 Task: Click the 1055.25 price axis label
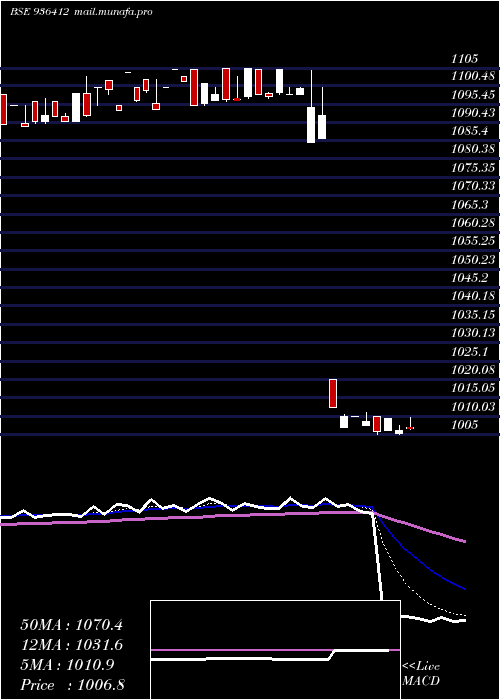point(473,241)
